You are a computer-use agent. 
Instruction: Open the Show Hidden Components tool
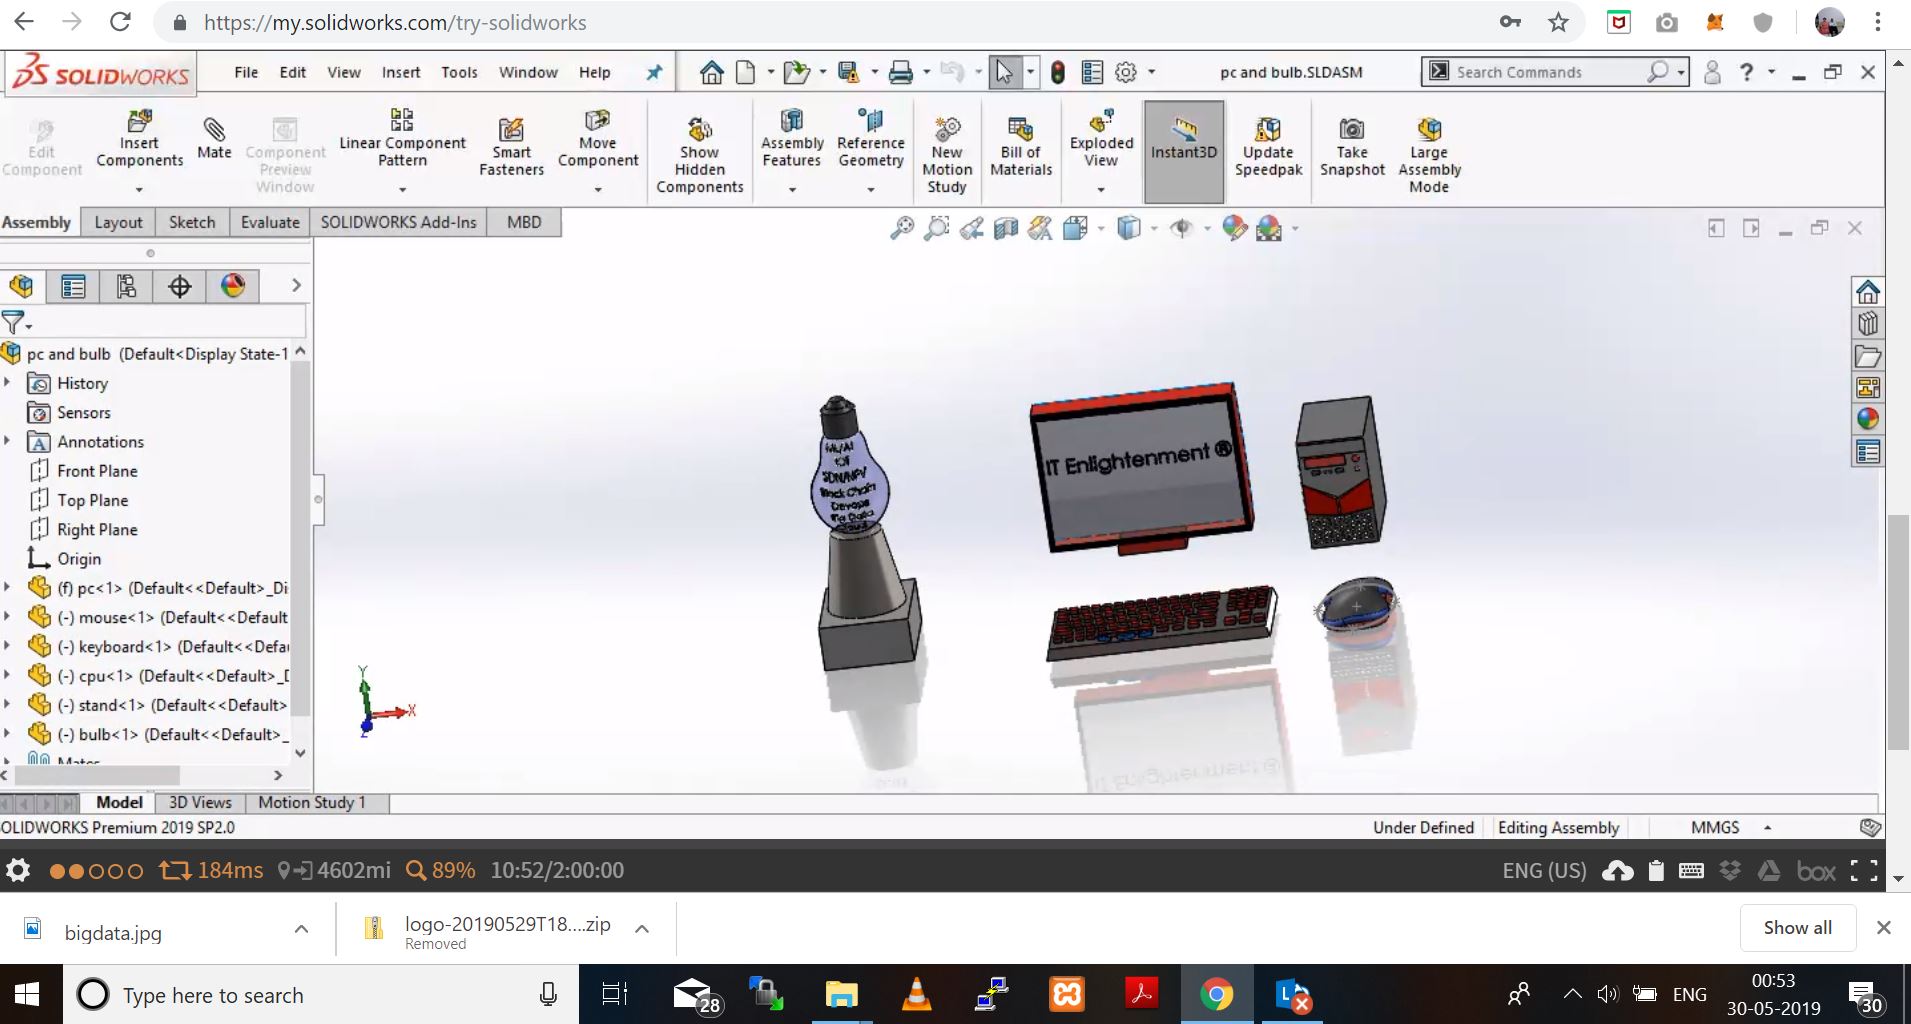point(699,154)
